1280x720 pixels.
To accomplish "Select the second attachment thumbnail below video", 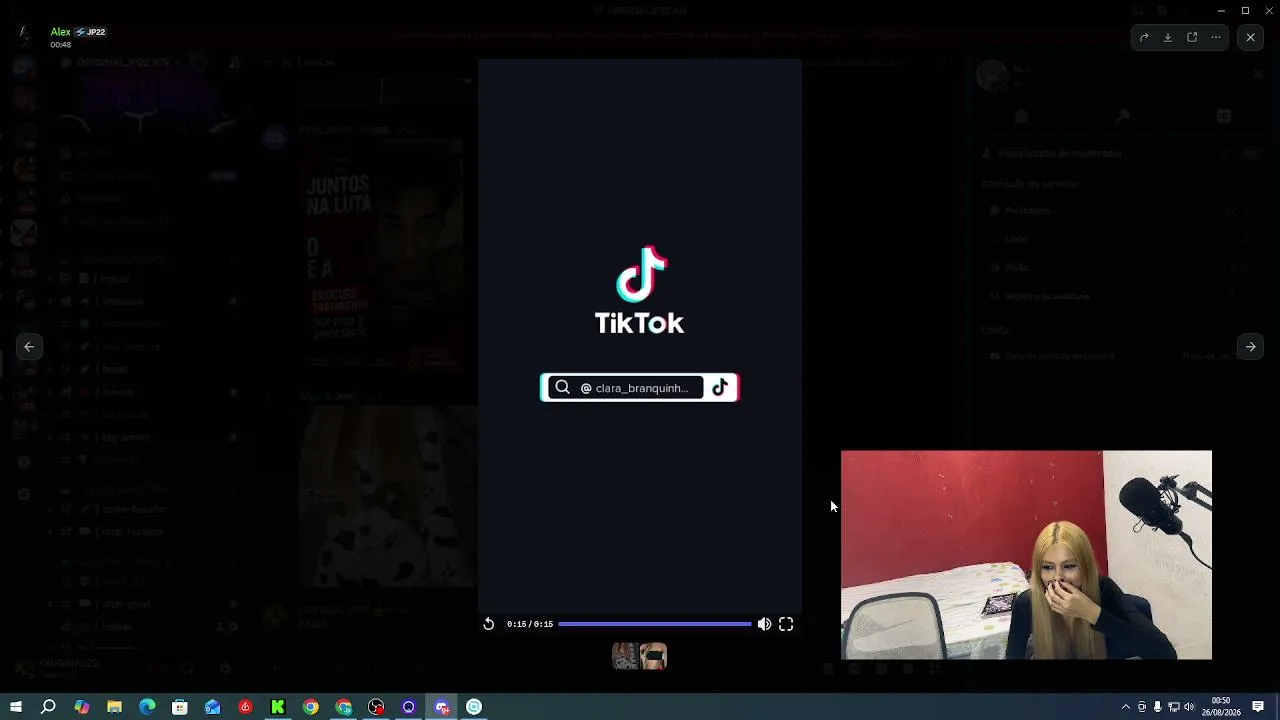I will (653, 656).
